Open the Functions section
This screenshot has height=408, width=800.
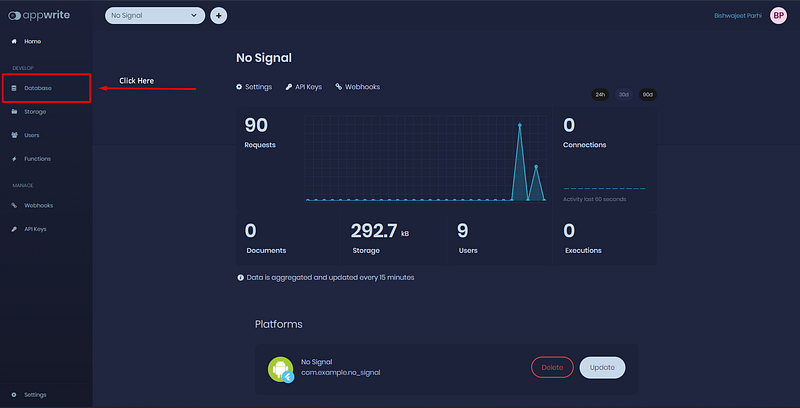[x=37, y=159]
